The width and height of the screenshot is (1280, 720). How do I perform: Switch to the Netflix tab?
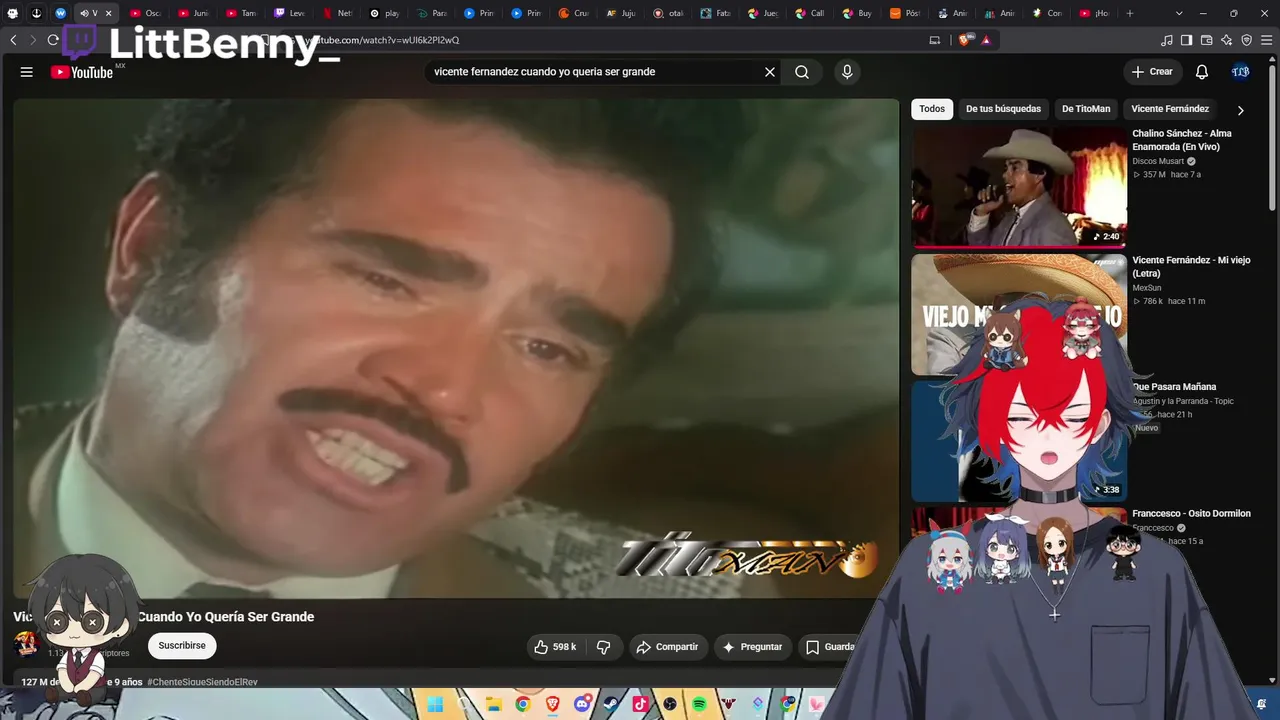coord(338,13)
